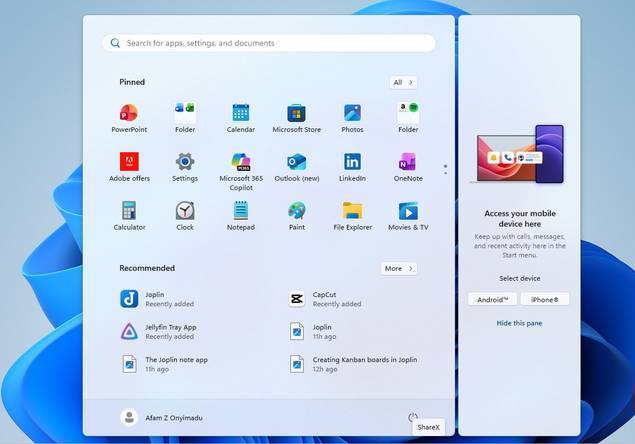The height and width of the screenshot is (444, 635).
Task: Launch the Calendar app
Action: (241, 118)
